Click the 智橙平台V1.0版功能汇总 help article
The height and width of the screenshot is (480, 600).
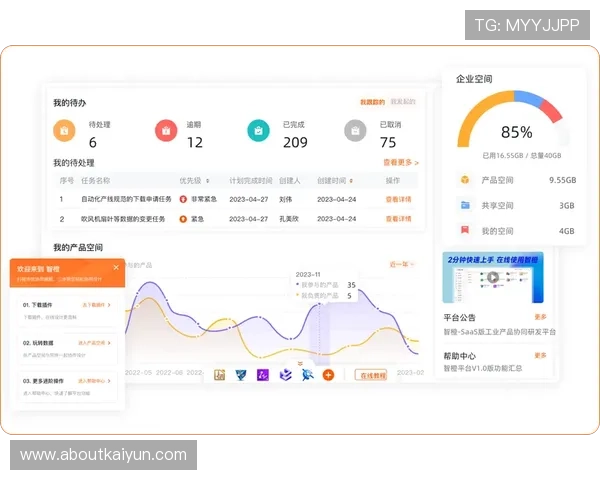[x=483, y=368]
